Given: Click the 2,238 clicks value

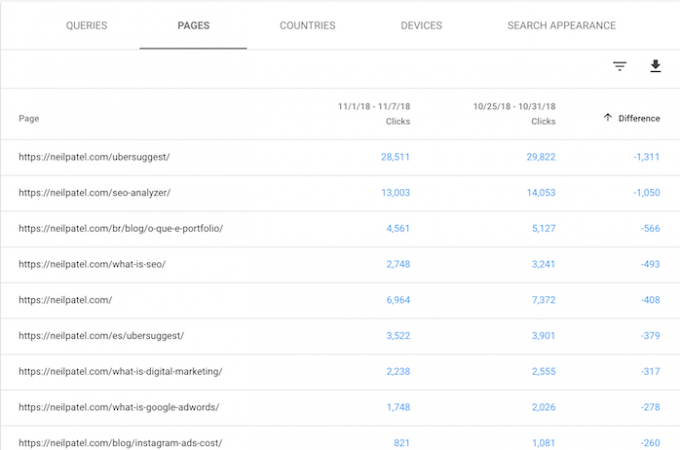Looking at the screenshot, I should tap(398, 371).
